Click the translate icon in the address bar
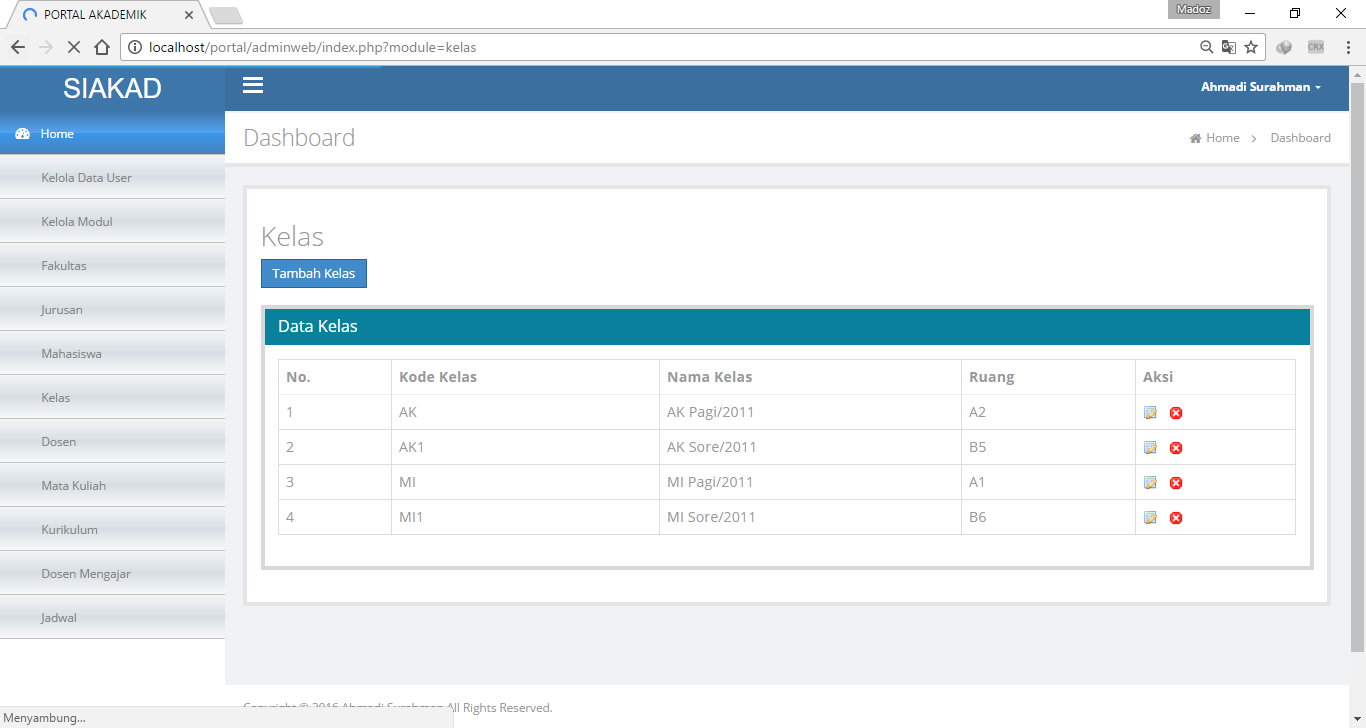The width and height of the screenshot is (1366, 728). coord(1228,46)
